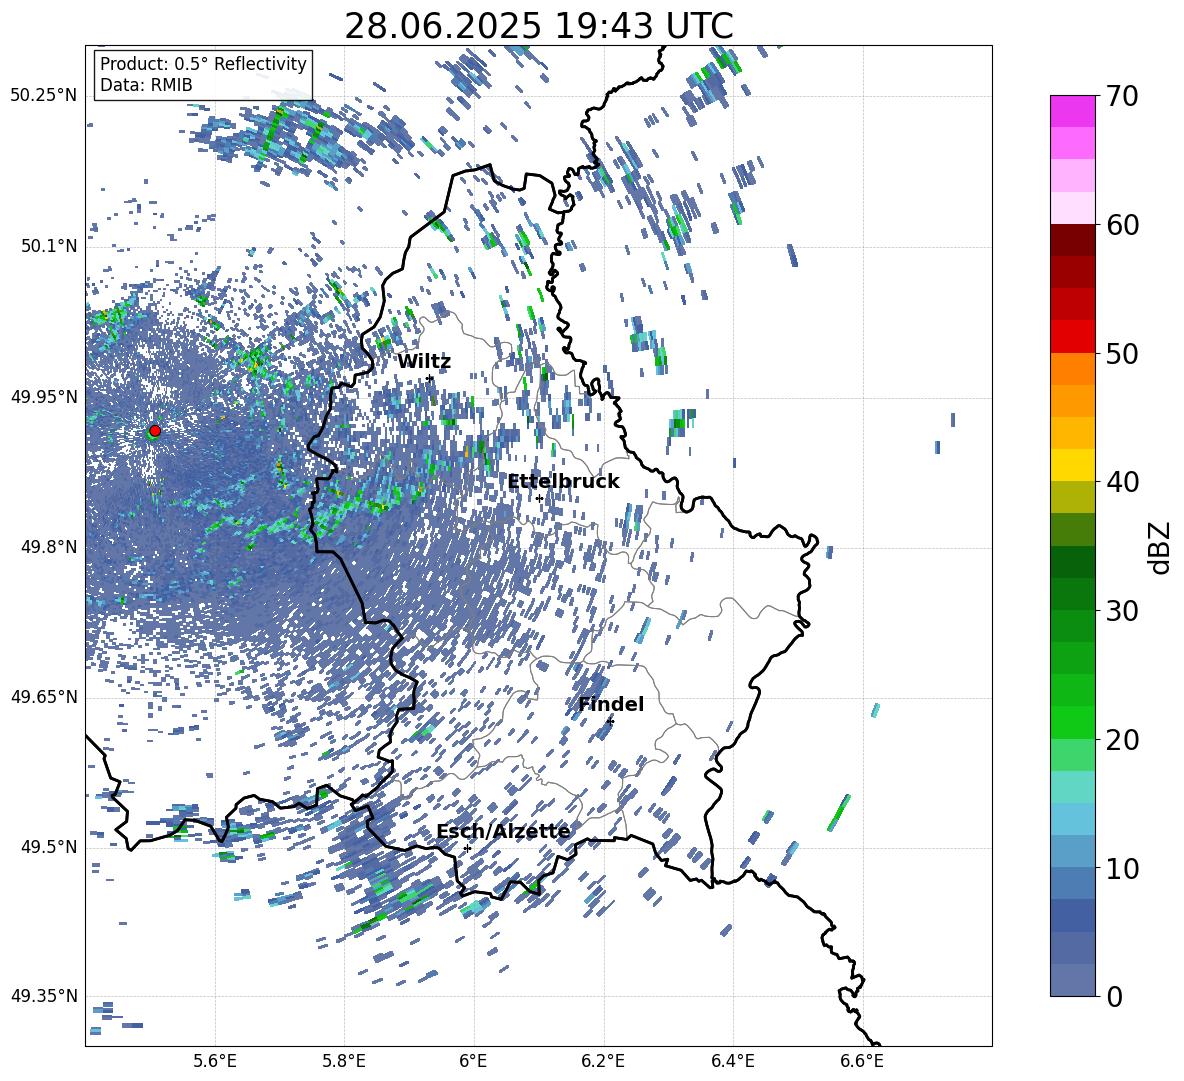Click the 49.8°N latitude label
The height and width of the screenshot is (1081, 1184).
pyautogui.click(x=48, y=547)
